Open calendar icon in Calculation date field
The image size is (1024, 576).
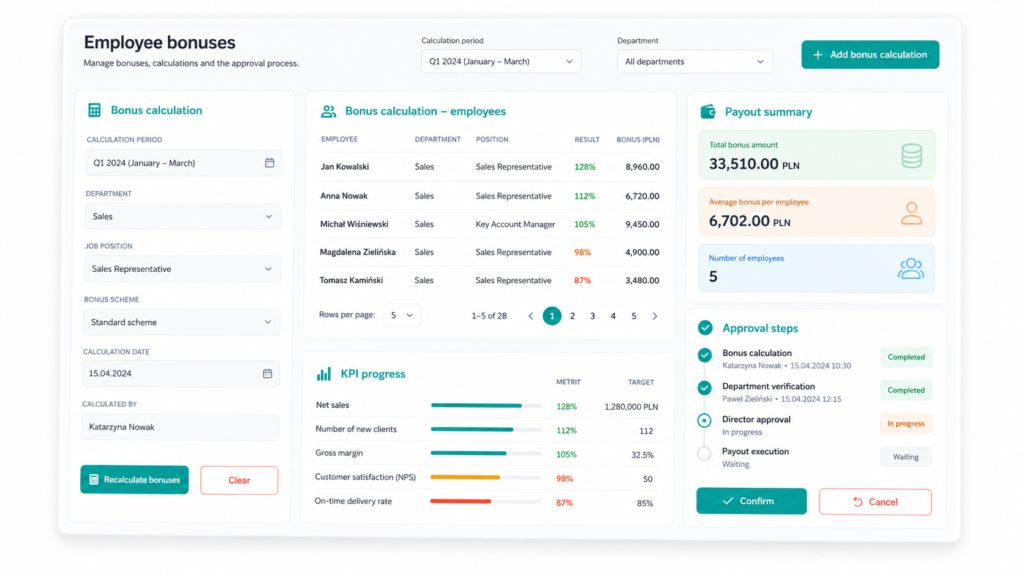point(267,374)
